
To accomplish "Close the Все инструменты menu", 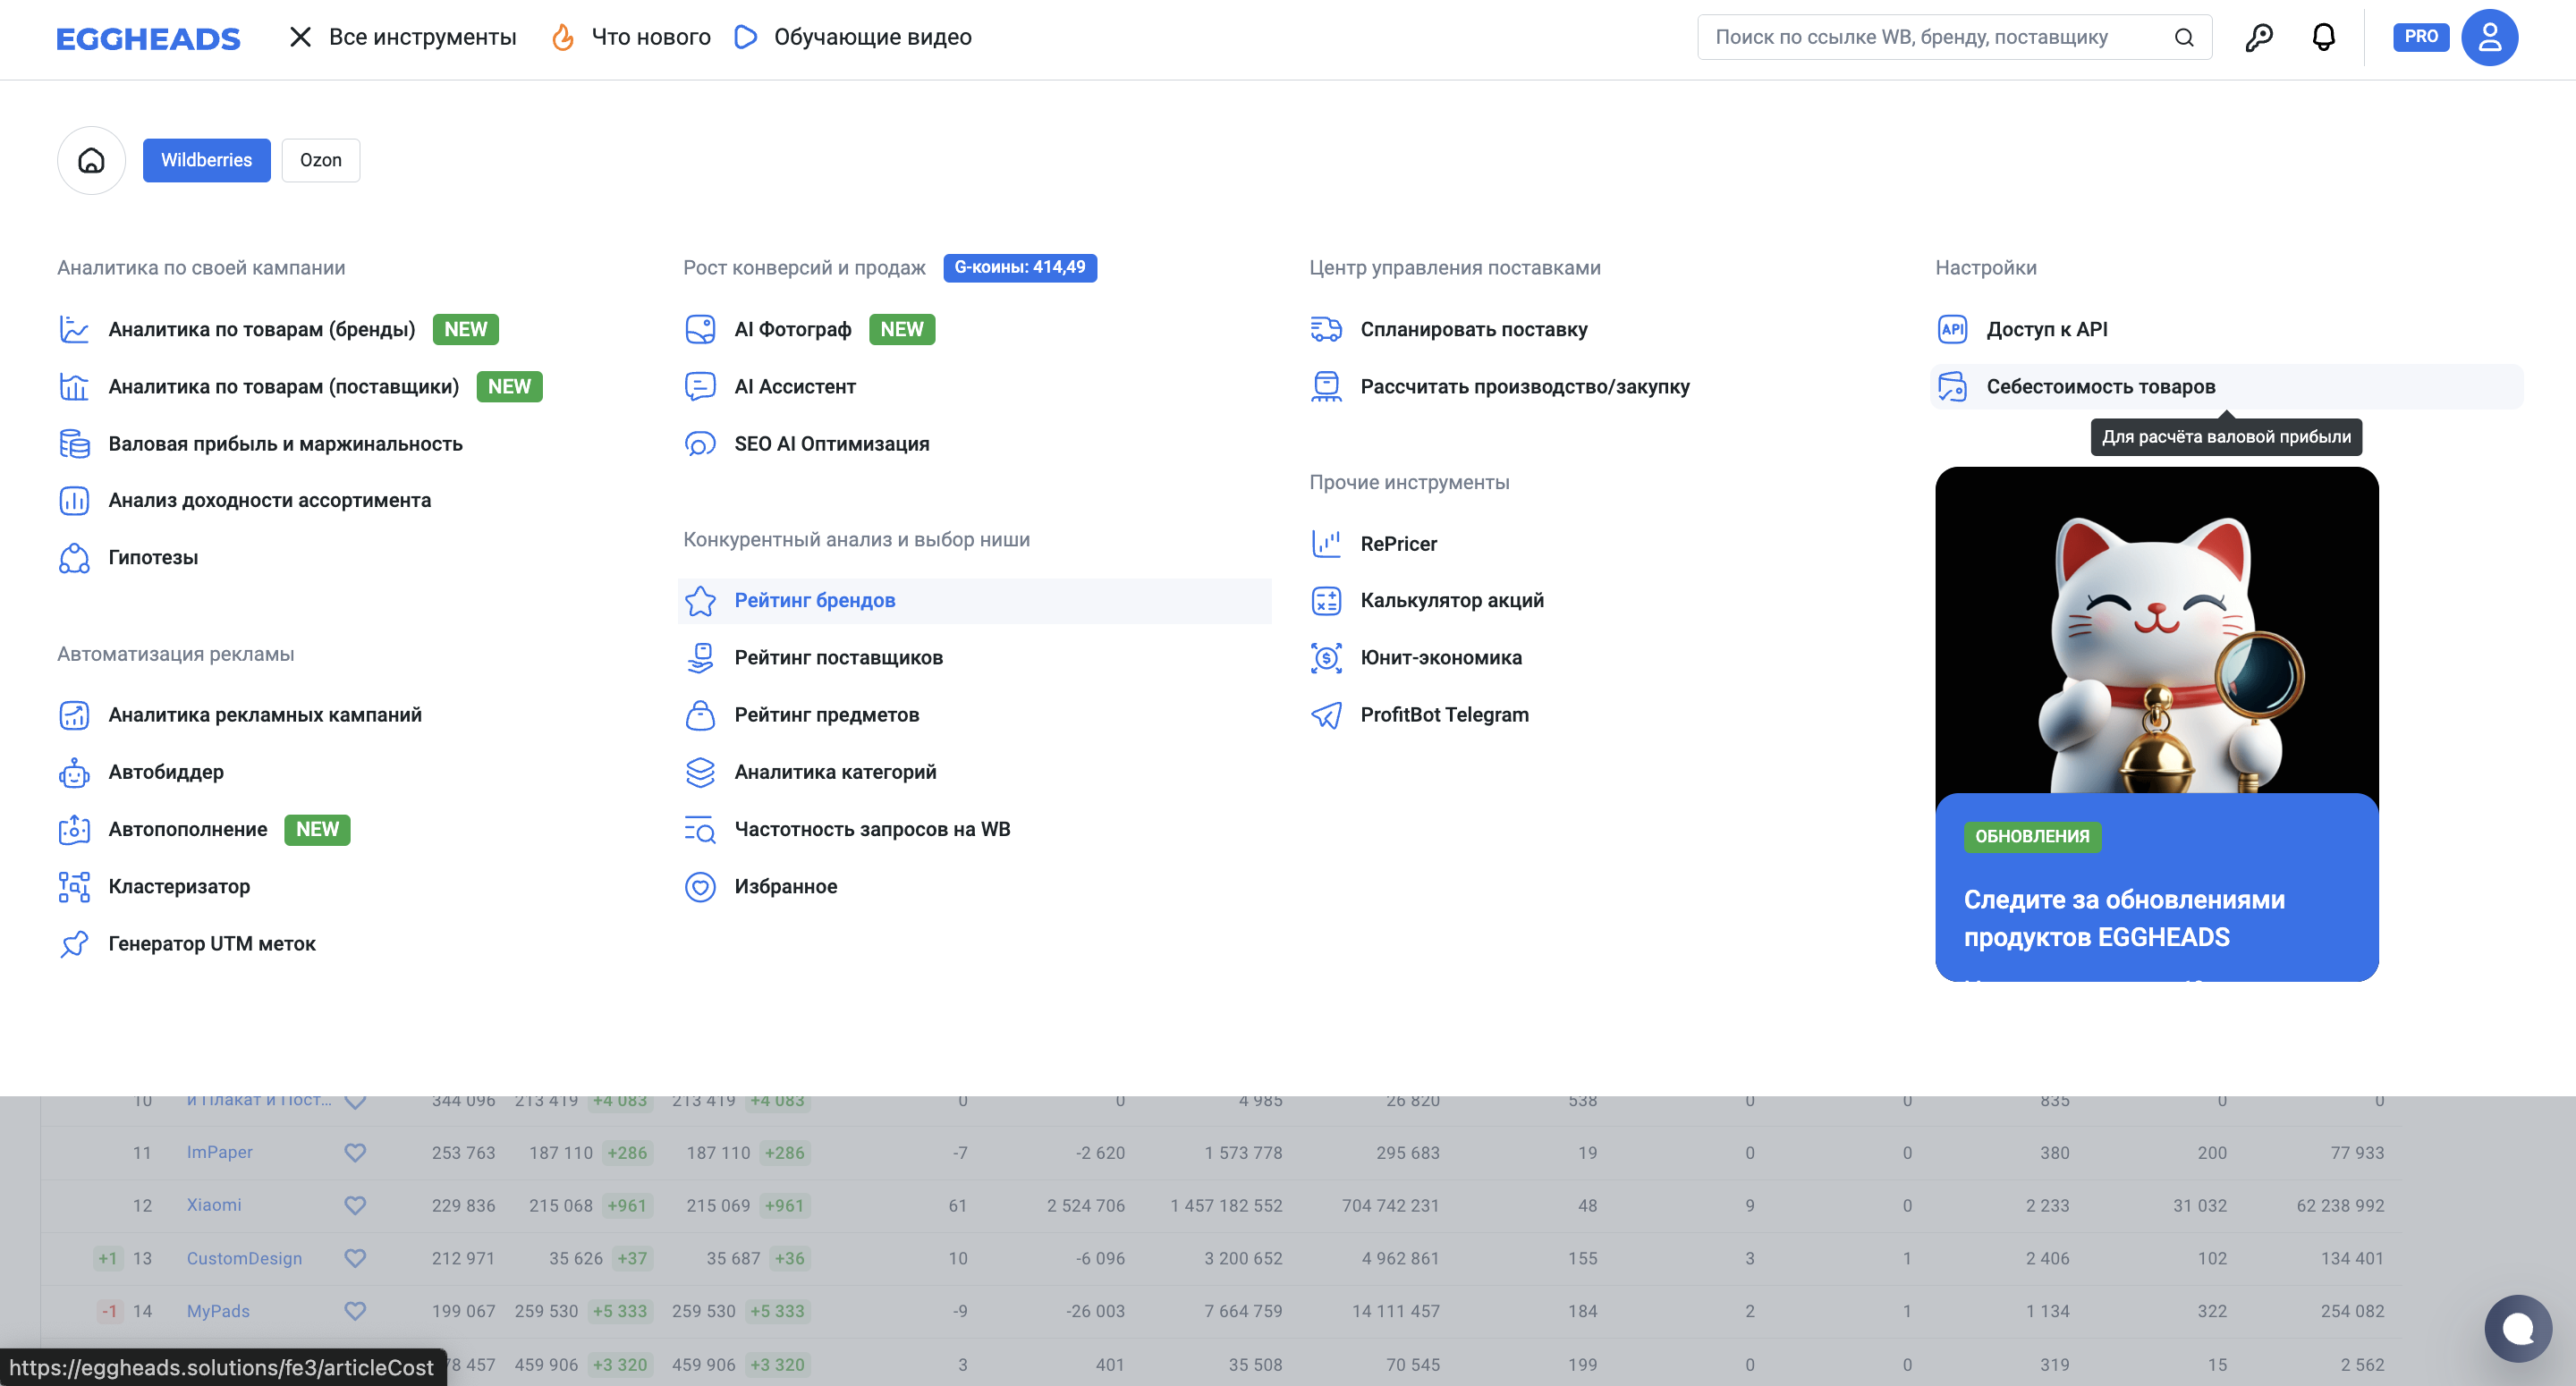I will pyautogui.click(x=300, y=38).
